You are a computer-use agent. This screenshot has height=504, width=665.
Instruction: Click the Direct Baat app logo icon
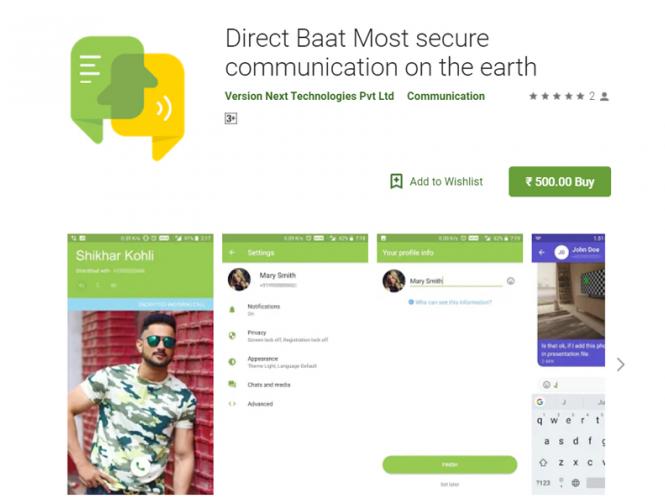128,98
